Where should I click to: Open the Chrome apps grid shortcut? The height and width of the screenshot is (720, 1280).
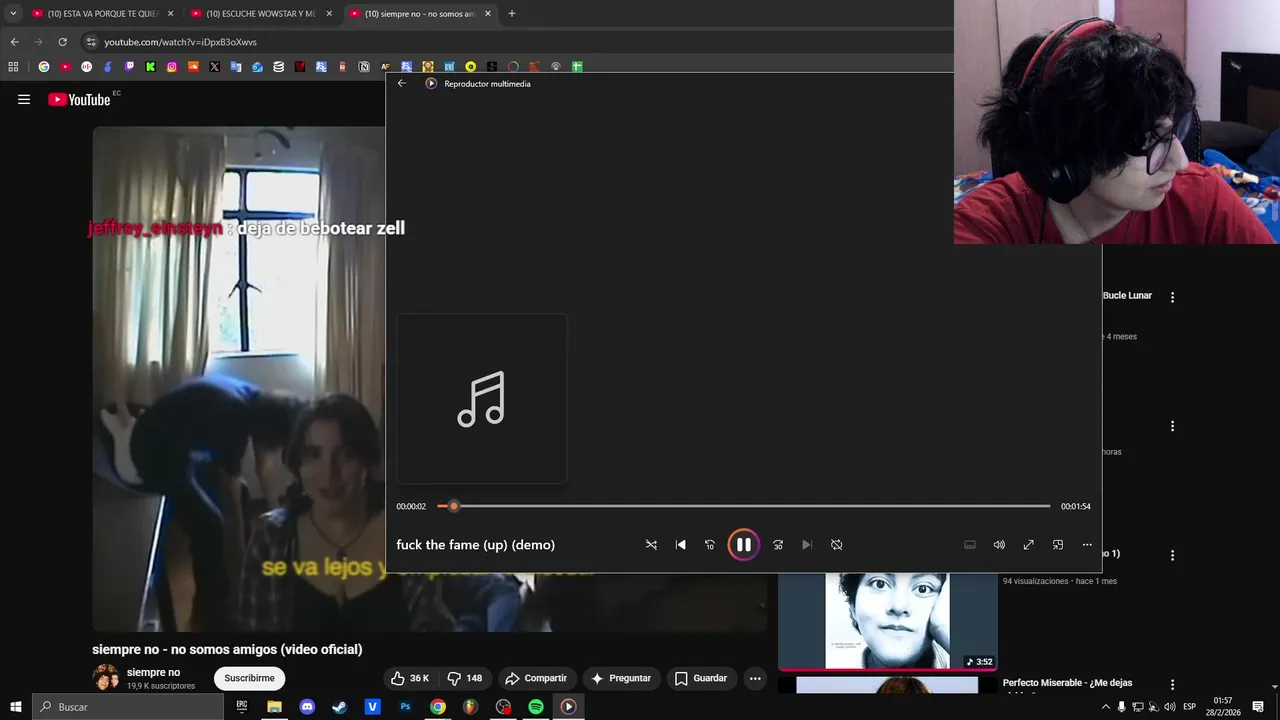coord(13,67)
